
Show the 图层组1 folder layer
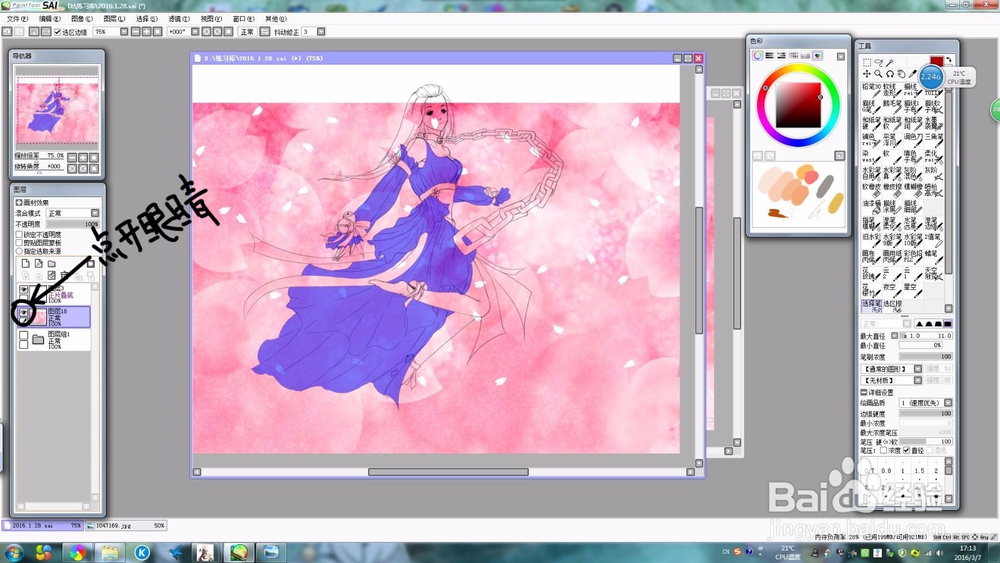tap(23, 335)
